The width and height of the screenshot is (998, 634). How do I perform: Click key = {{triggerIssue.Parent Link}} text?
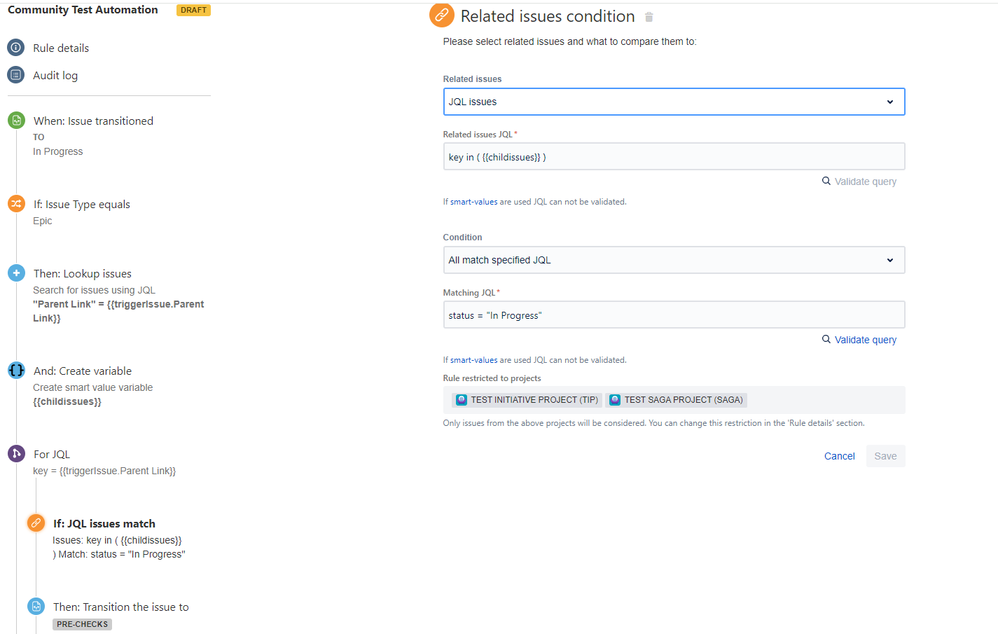[x=104, y=471]
